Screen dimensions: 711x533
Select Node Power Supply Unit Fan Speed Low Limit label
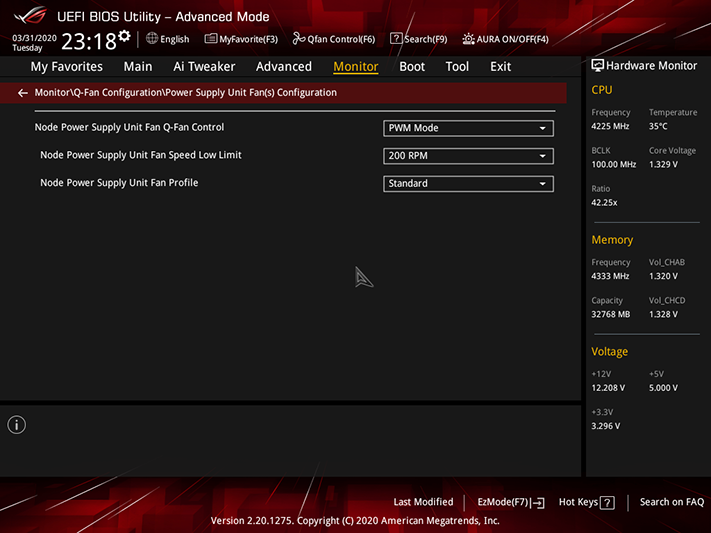tap(141, 155)
